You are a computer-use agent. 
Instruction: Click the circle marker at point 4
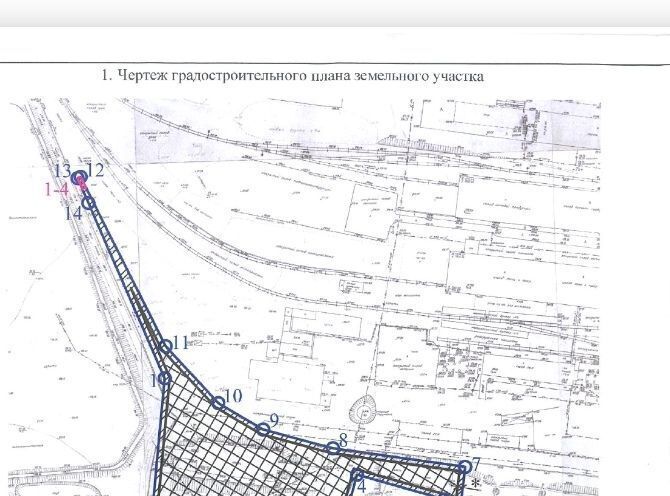356,476
